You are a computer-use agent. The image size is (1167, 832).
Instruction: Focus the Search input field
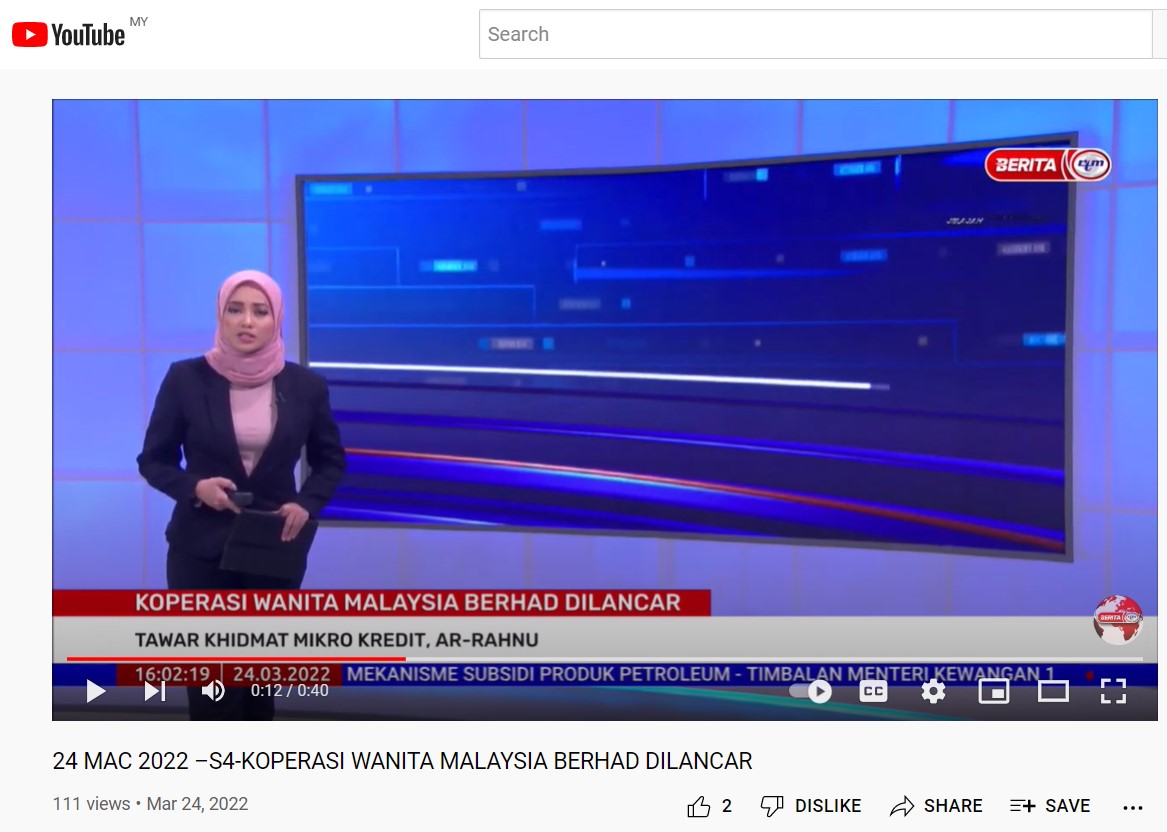[815, 34]
